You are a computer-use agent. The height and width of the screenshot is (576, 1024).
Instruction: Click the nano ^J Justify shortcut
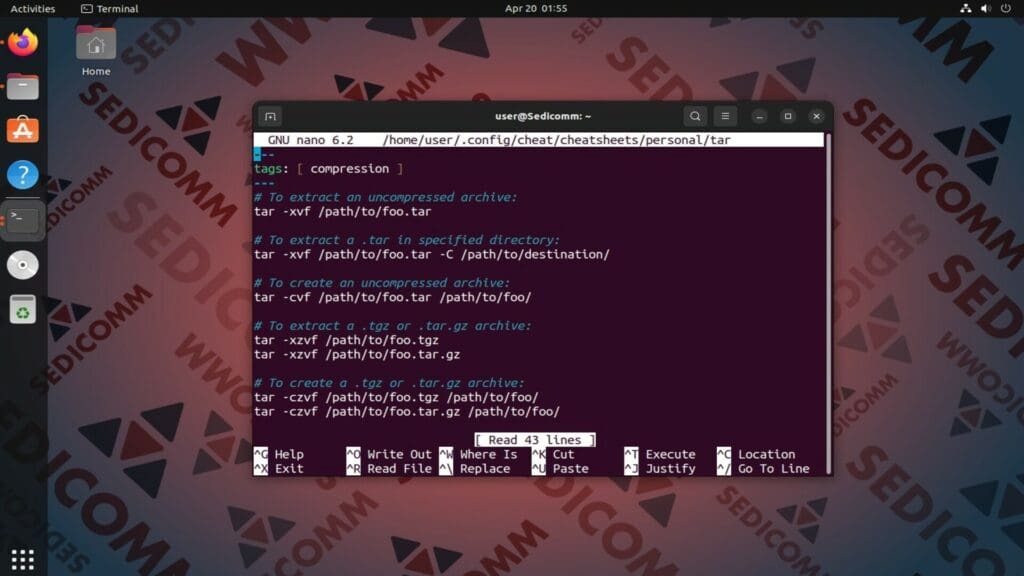coord(660,469)
